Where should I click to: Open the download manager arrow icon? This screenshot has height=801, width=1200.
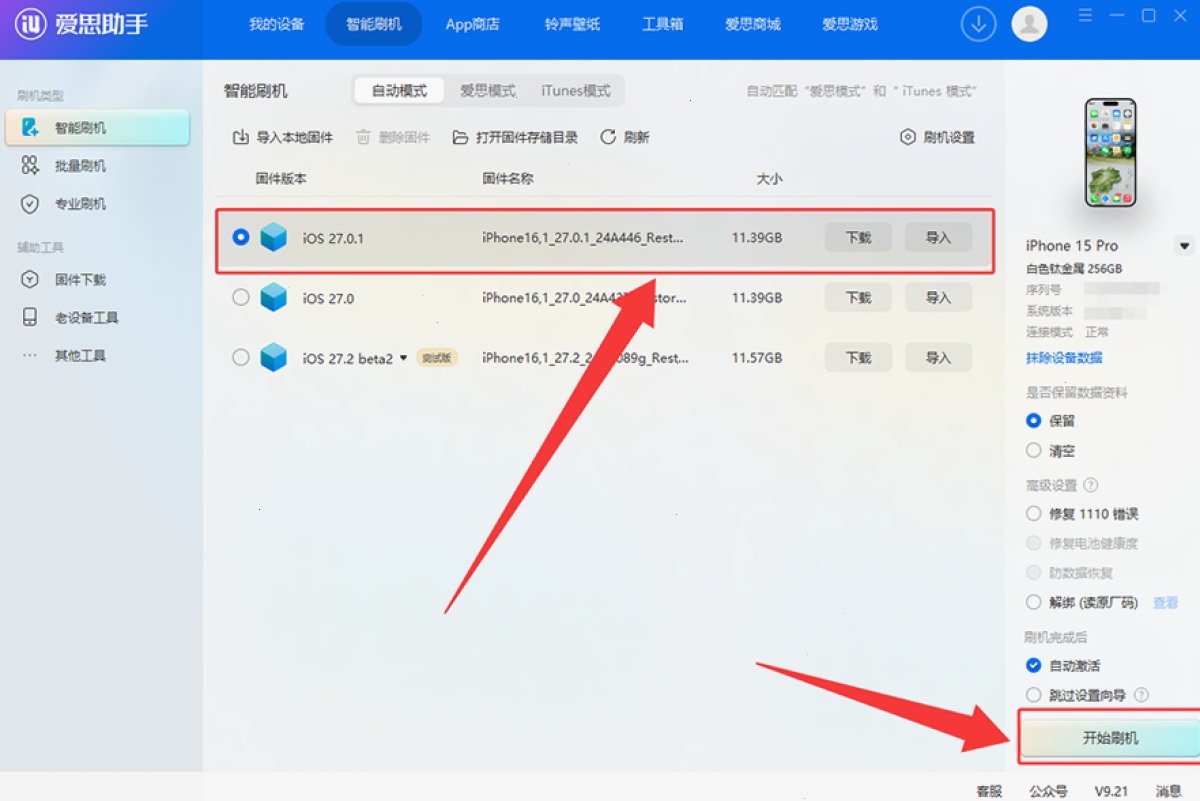coord(979,24)
